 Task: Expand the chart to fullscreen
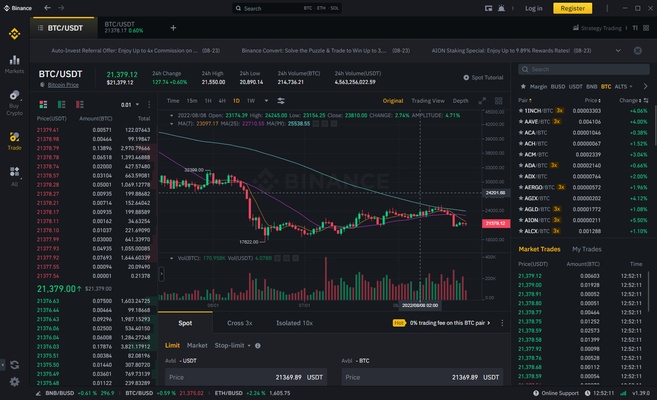[482, 101]
